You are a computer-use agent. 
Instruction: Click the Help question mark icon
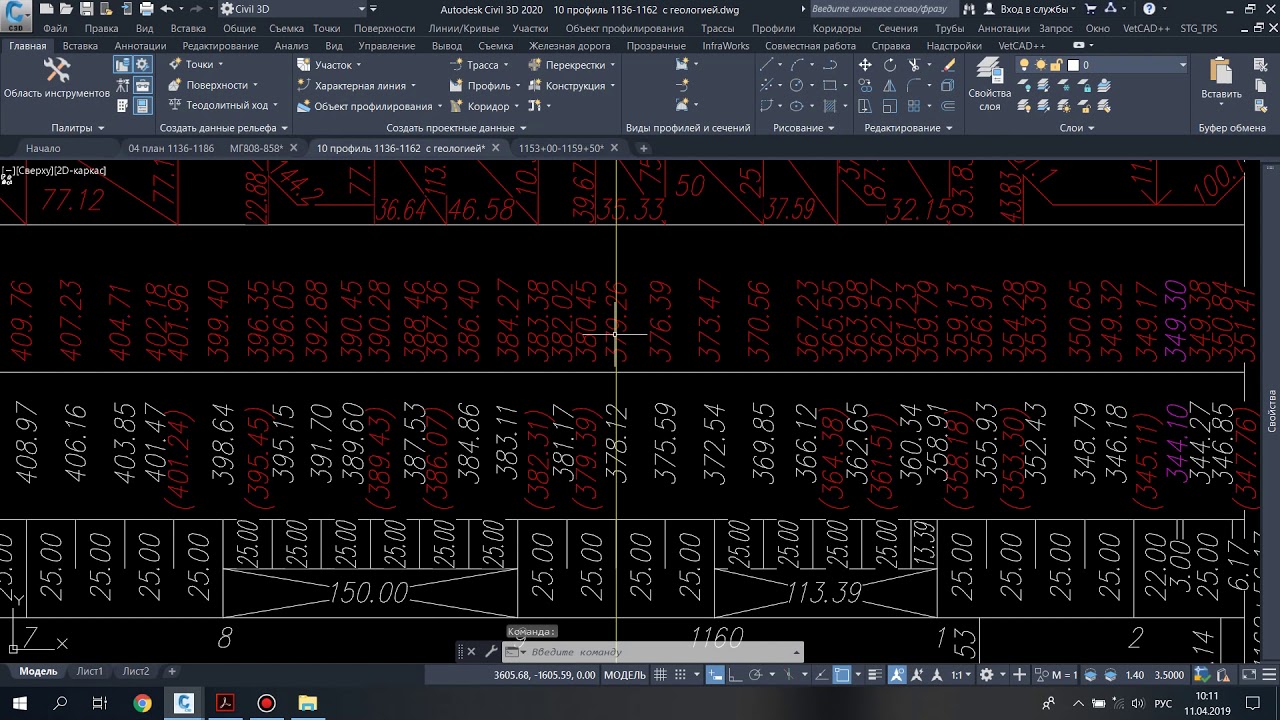[1148, 9]
